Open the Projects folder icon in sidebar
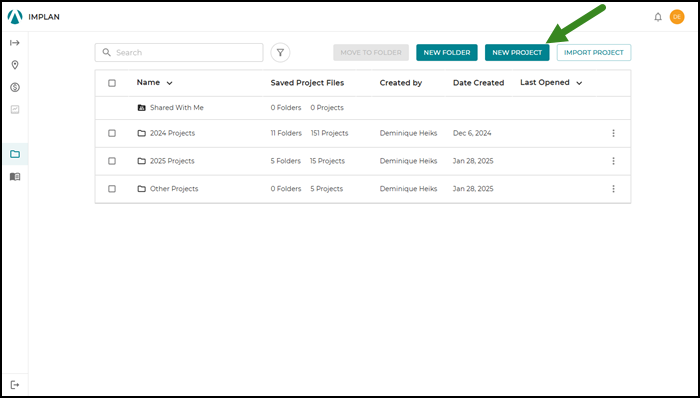 pos(15,154)
